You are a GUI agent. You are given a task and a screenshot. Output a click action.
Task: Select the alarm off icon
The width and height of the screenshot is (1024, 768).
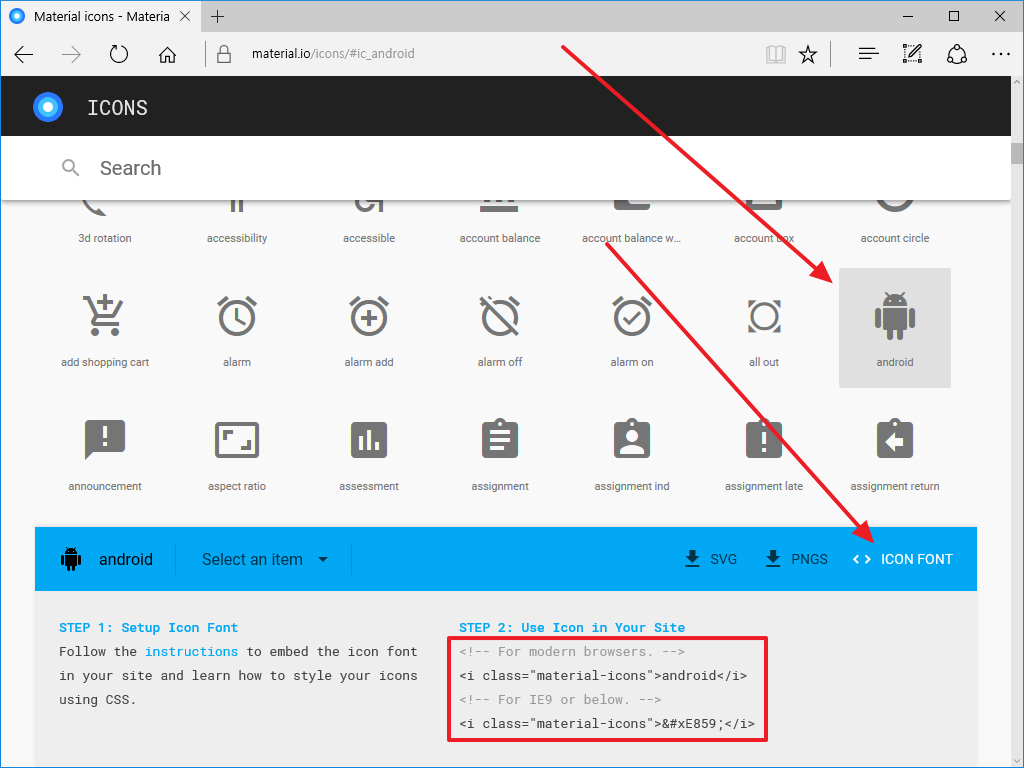pos(500,315)
